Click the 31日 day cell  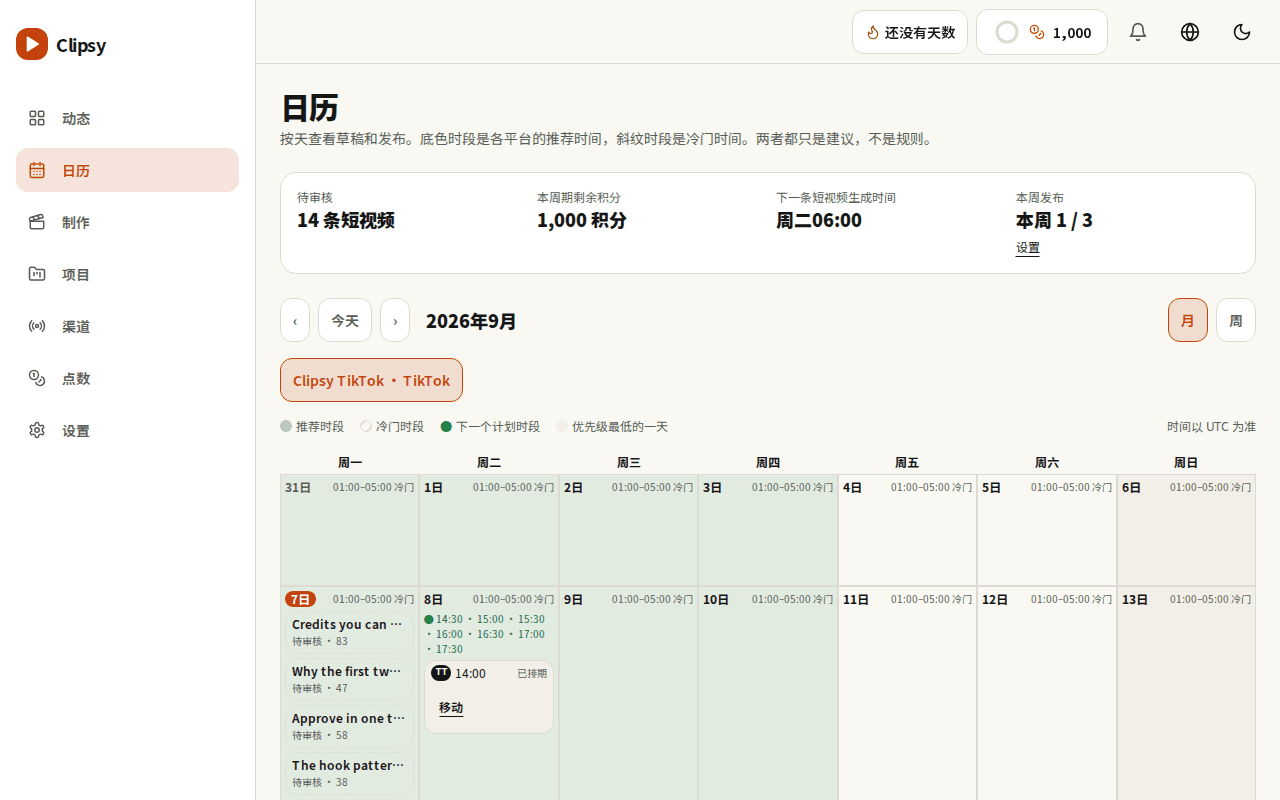click(349, 530)
